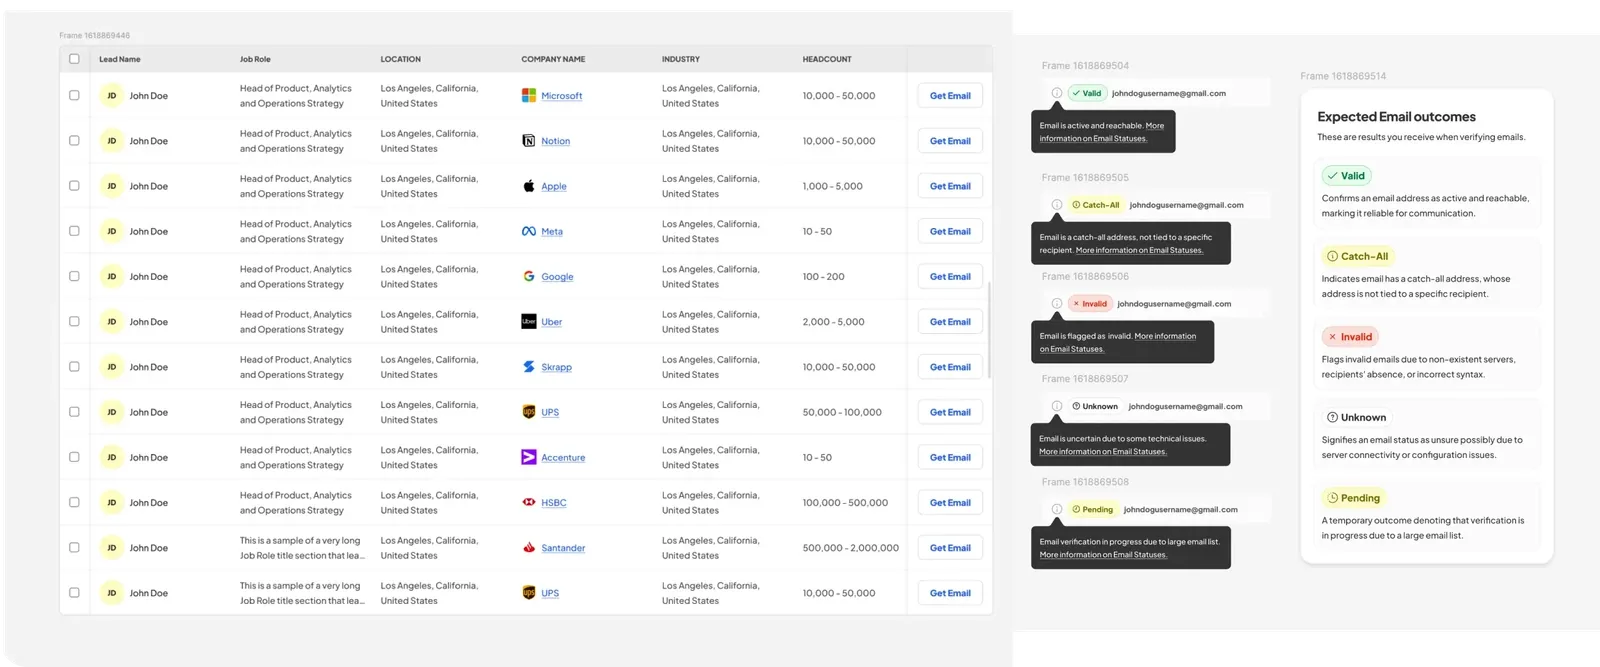The width and height of the screenshot is (1600, 667).
Task: Click the Accenture logo icon
Action: (x=529, y=457)
